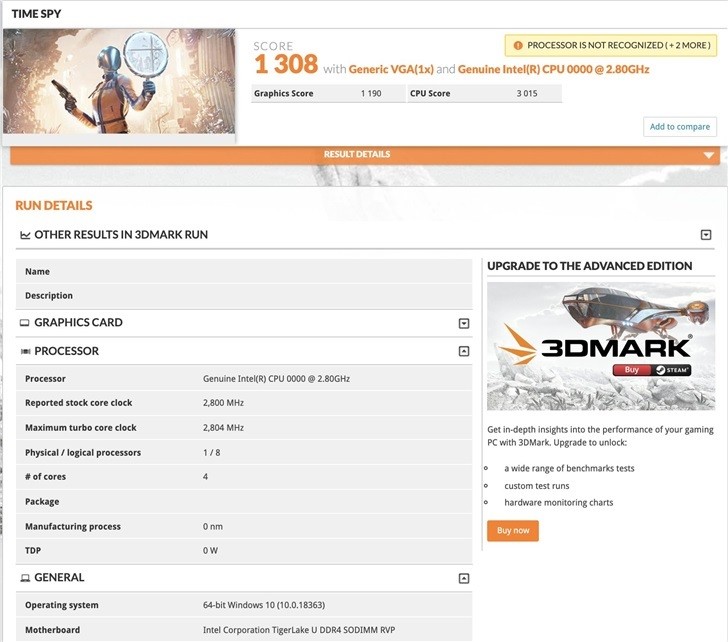Select the 2,800 MHz stock clock value
The width and height of the screenshot is (728, 642).
(x=223, y=403)
